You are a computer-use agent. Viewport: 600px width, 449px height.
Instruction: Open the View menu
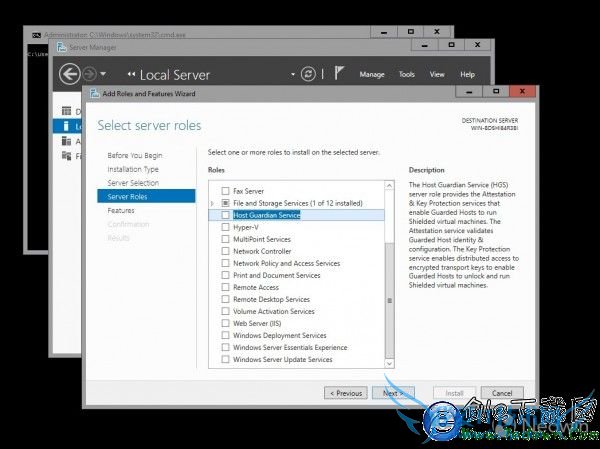pyautogui.click(x=437, y=74)
